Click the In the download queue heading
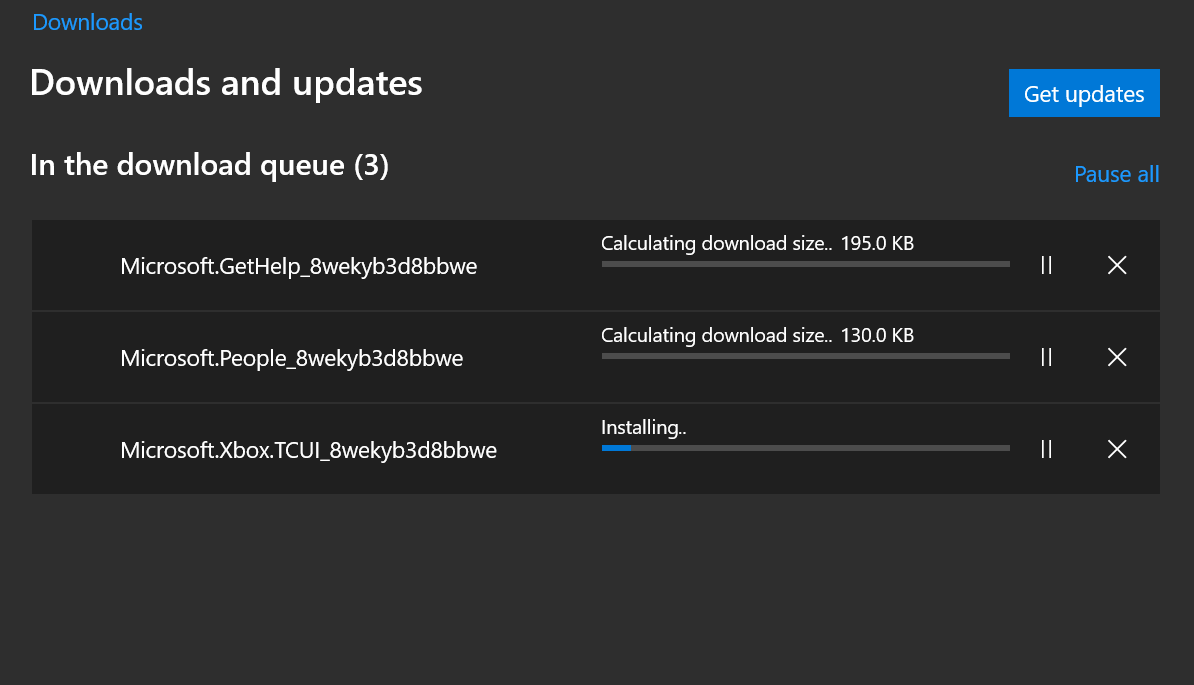 [x=209, y=165]
